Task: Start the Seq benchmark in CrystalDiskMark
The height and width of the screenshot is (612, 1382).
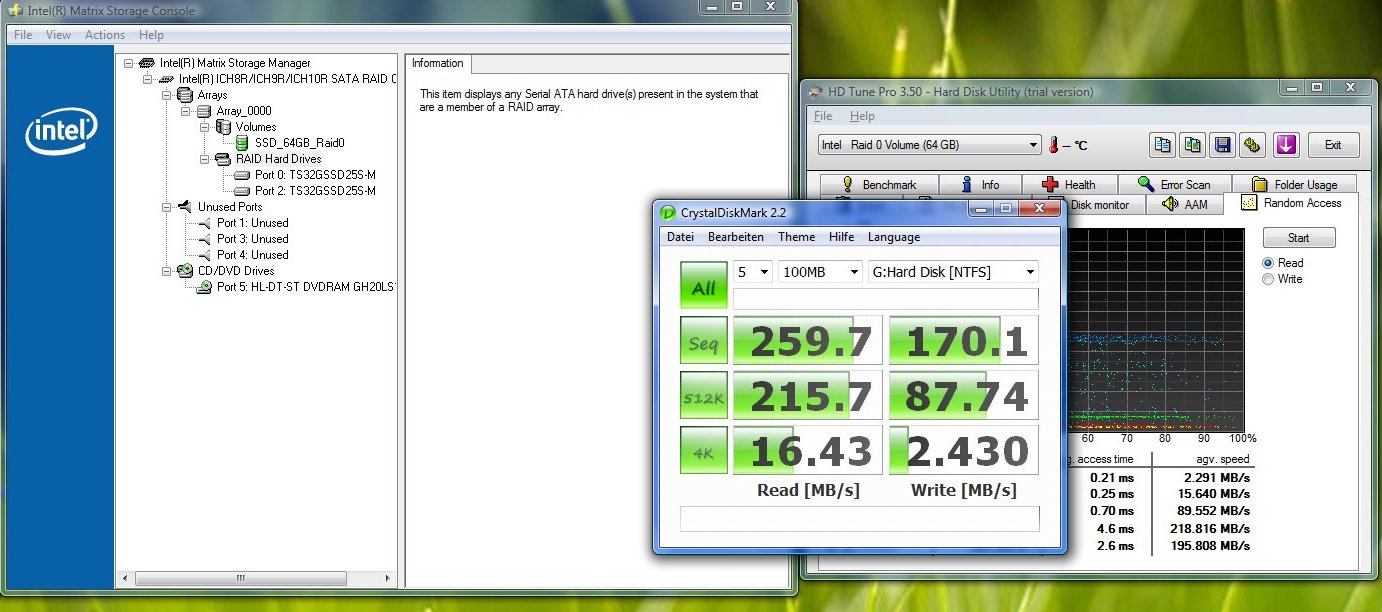Action: point(704,341)
